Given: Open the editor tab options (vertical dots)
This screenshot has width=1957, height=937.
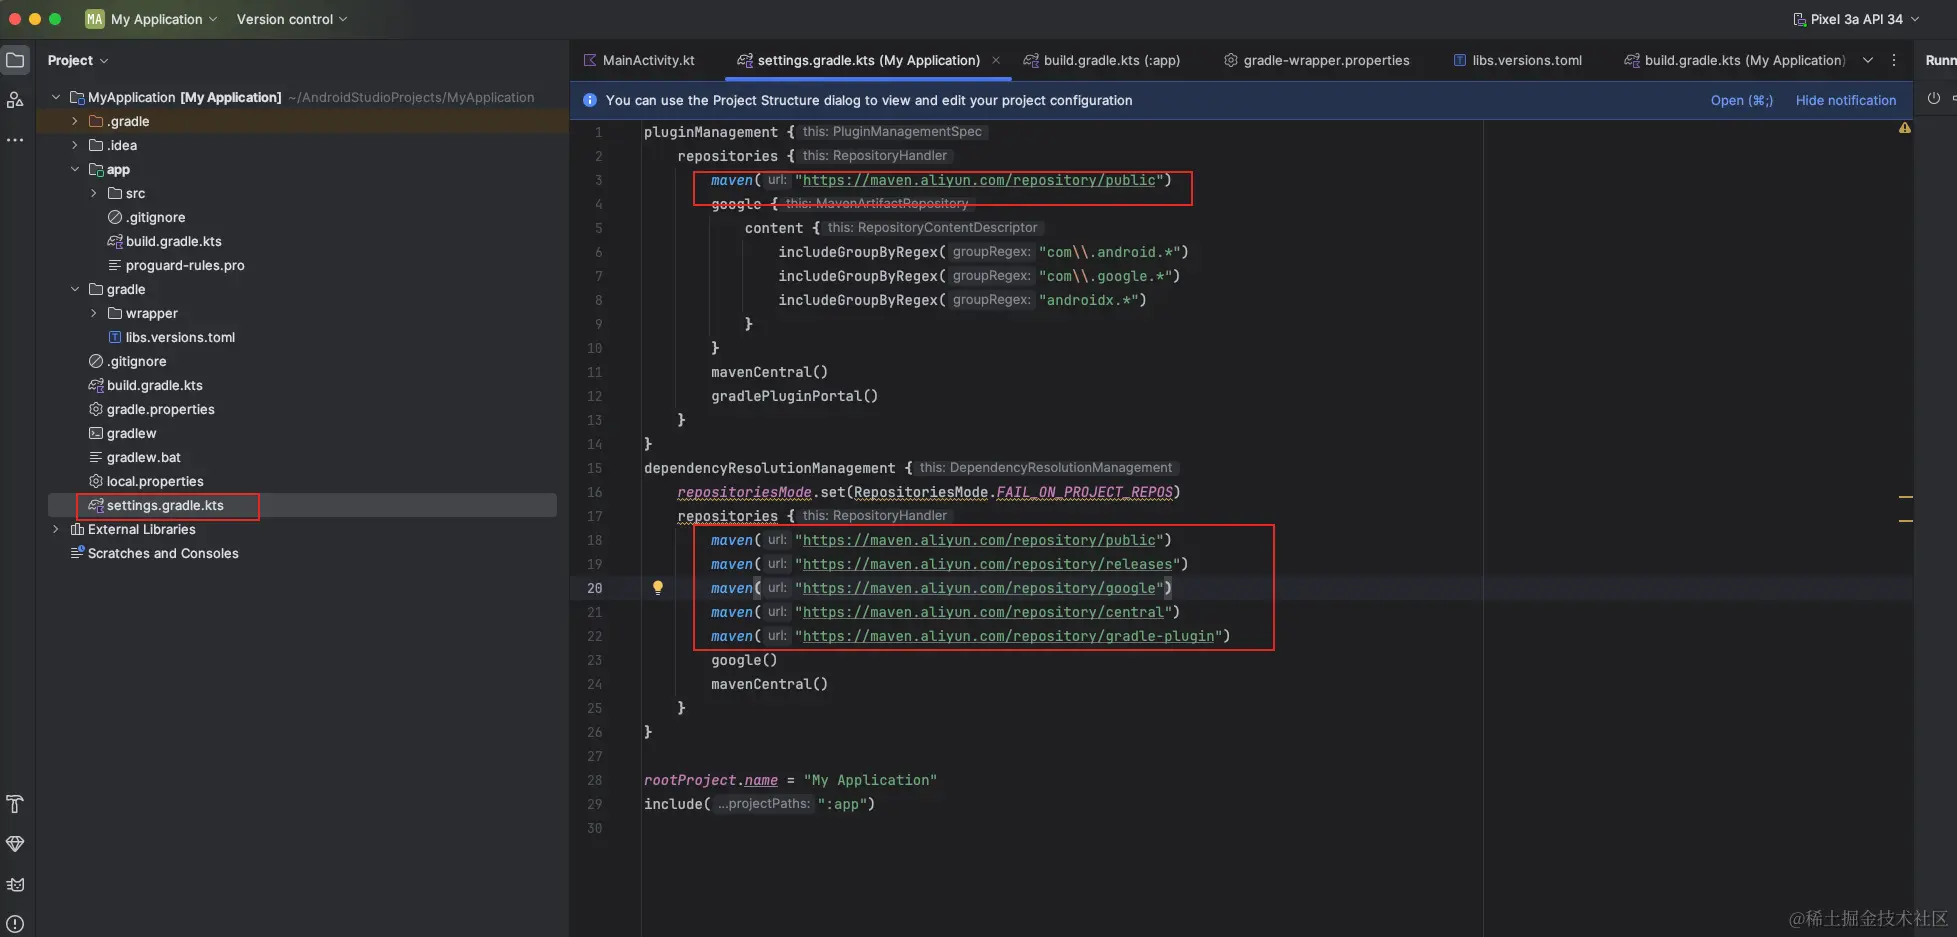Looking at the screenshot, I should click(1894, 60).
